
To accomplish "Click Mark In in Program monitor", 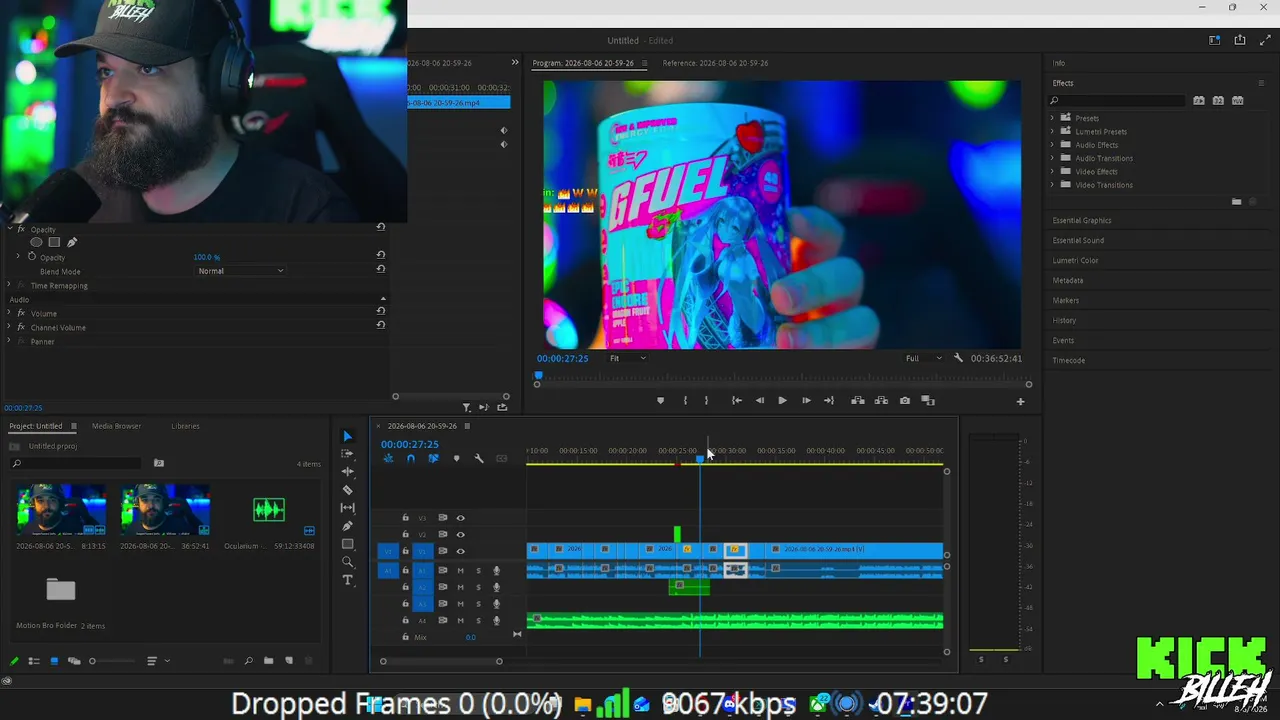I will pyautogui.click(x=685, y=401).
